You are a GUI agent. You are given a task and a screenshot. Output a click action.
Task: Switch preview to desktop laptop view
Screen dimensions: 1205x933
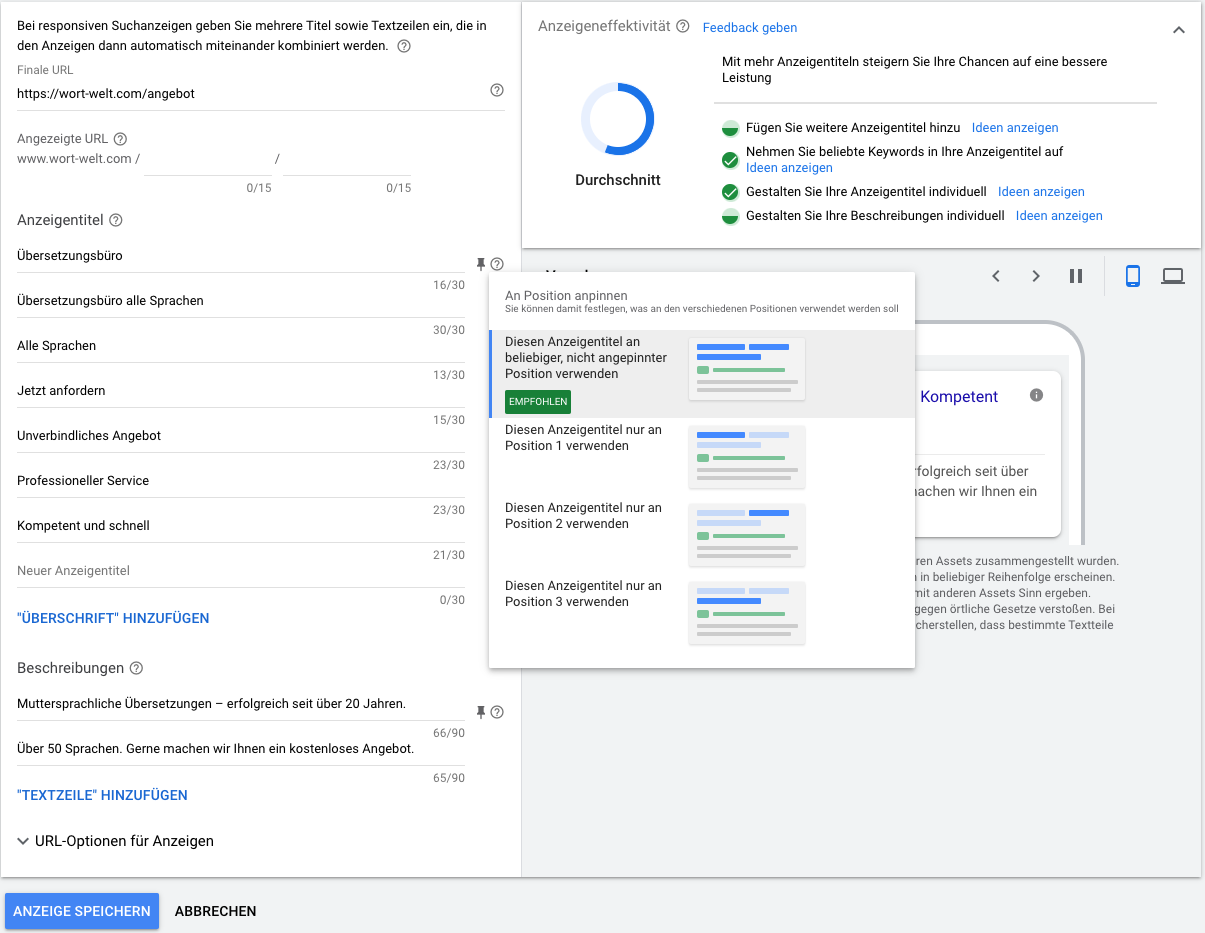1172,276
